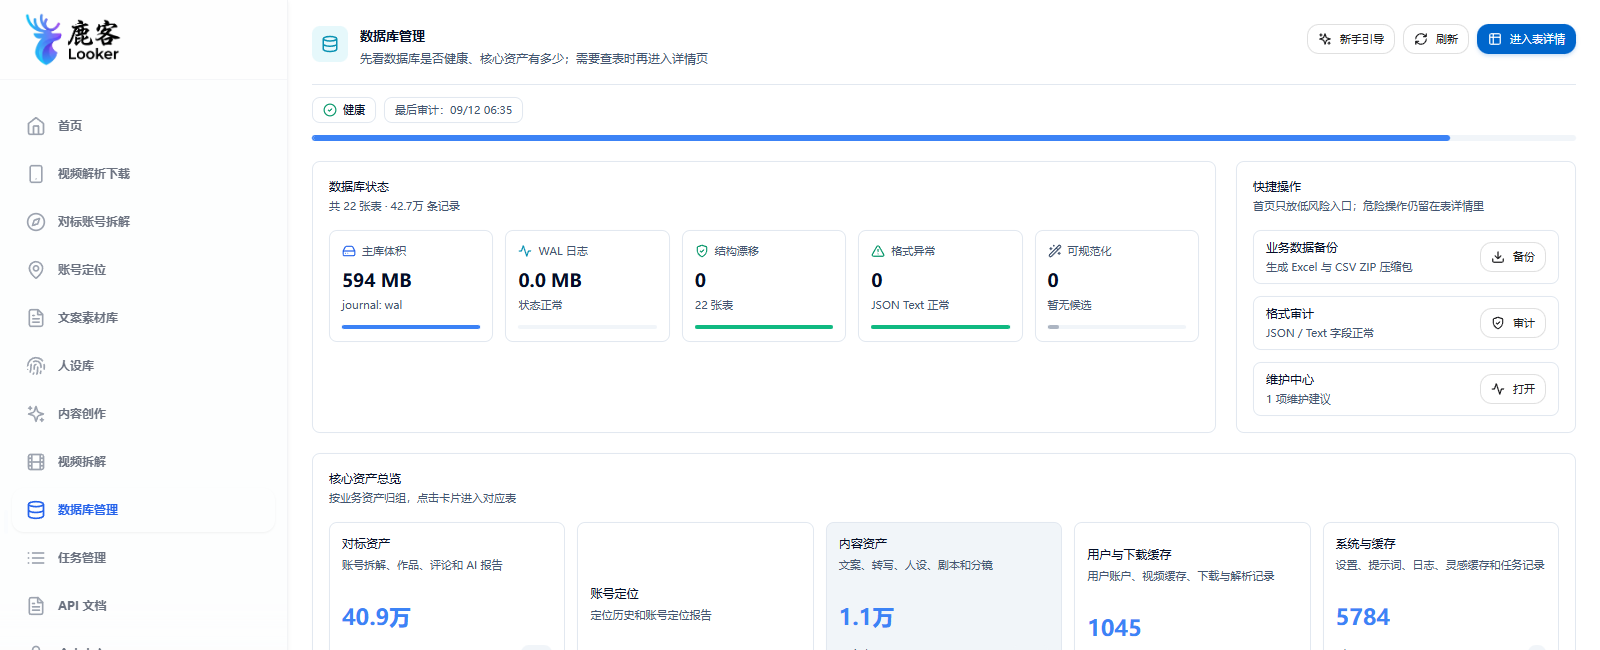The height and width of the screenshot is (650, 1600).
Task: Select 账号定位 menu item
Action: [144, 270]
